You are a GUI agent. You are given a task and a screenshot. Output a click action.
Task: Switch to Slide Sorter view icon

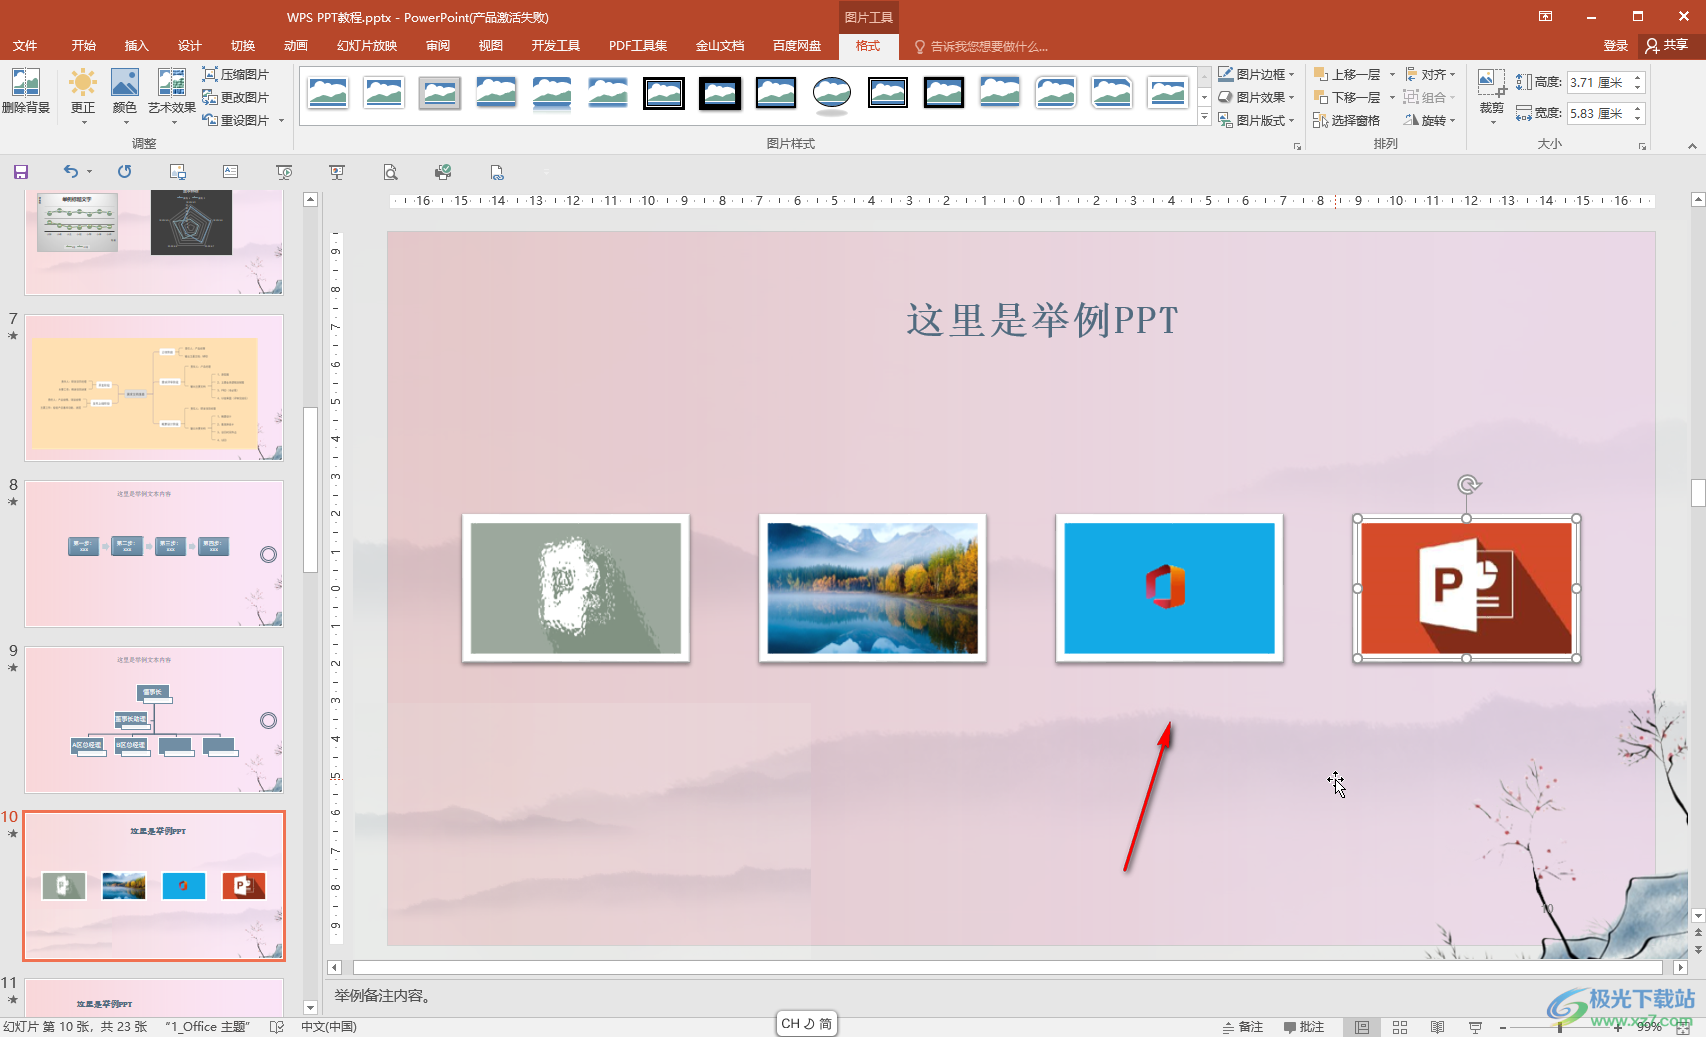point(1400,1027)
